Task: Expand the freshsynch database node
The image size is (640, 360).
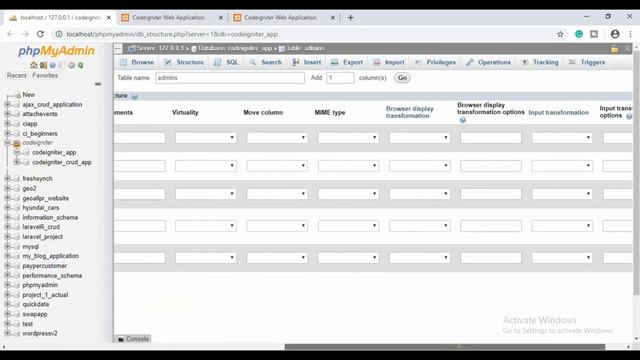Action: point(7,178)
